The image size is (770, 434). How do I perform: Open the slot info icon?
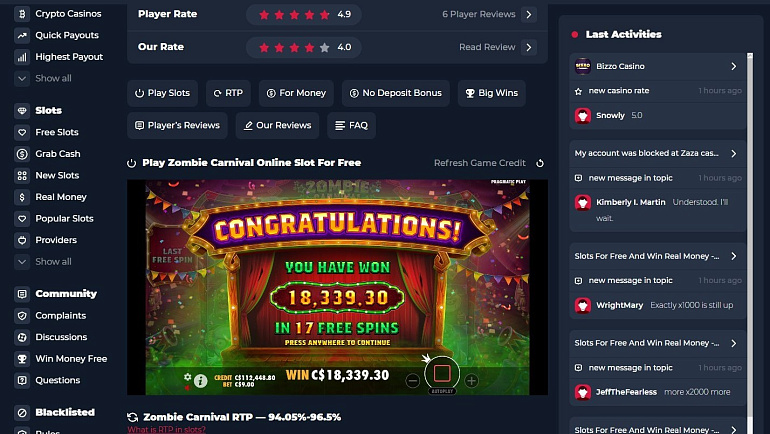click(x=200, y=380)
